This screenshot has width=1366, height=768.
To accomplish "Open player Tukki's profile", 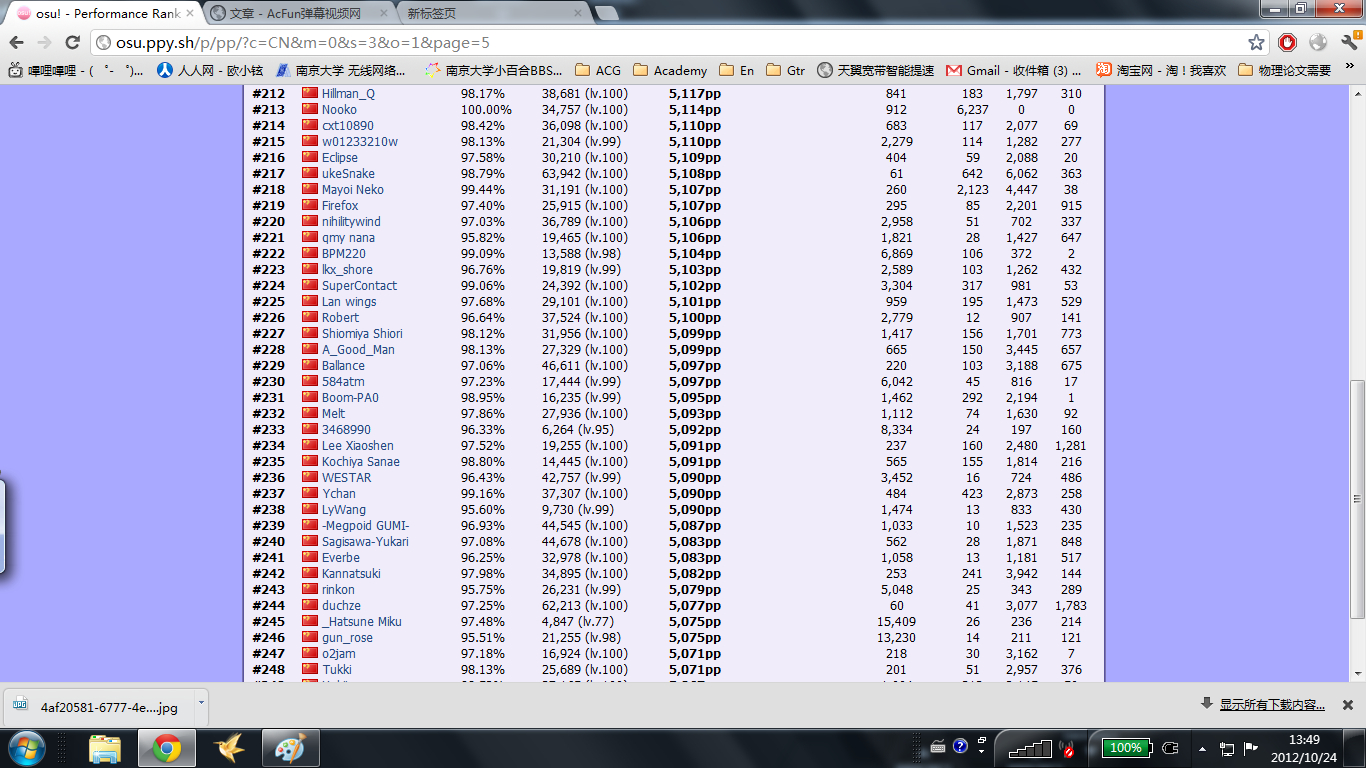I will 337,669.
